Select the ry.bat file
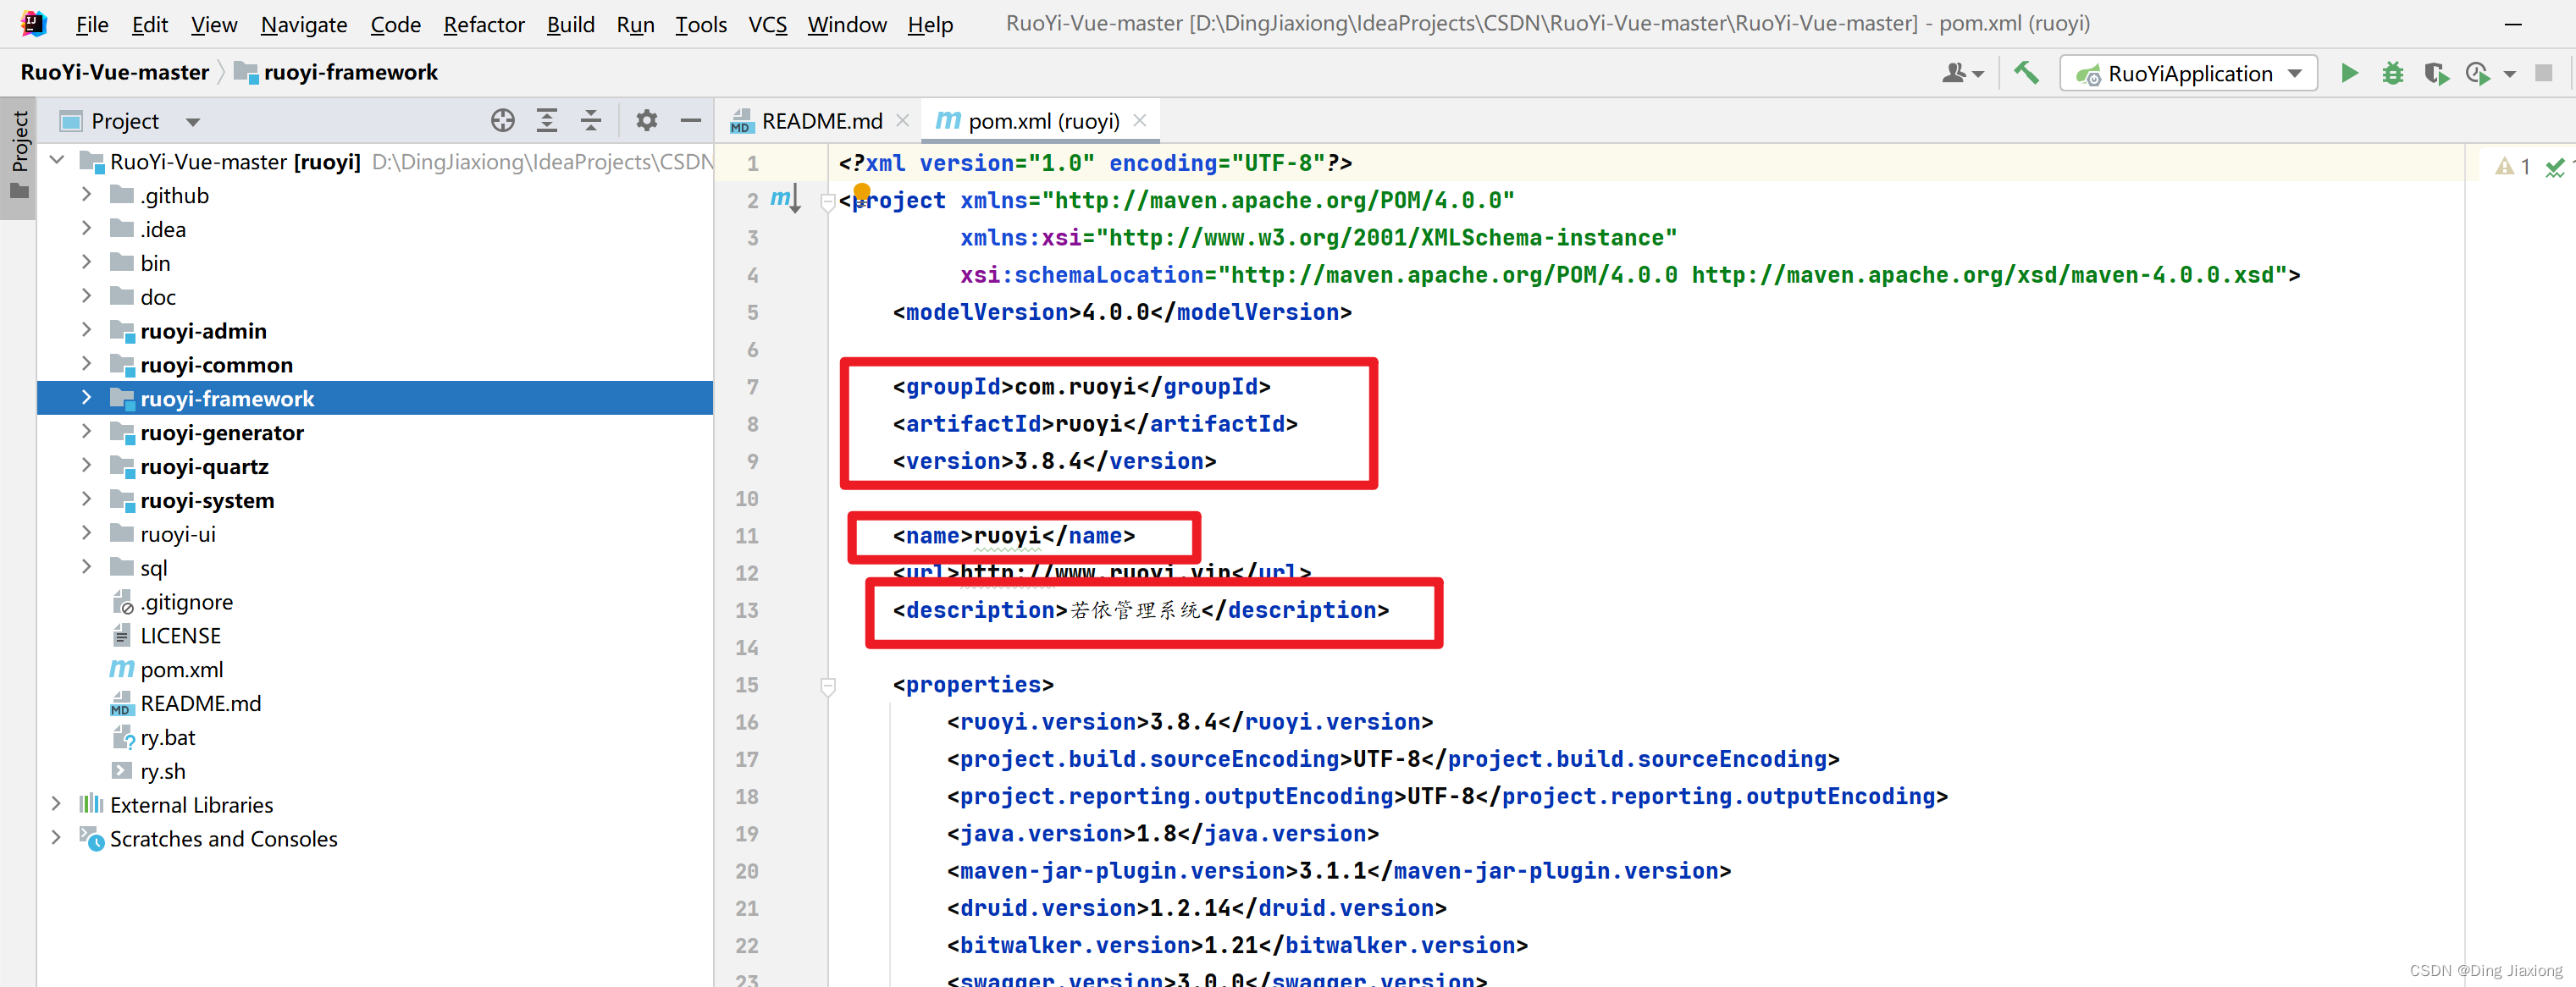Viewport: 2576px width, 987px height. [x=168, y=738]
